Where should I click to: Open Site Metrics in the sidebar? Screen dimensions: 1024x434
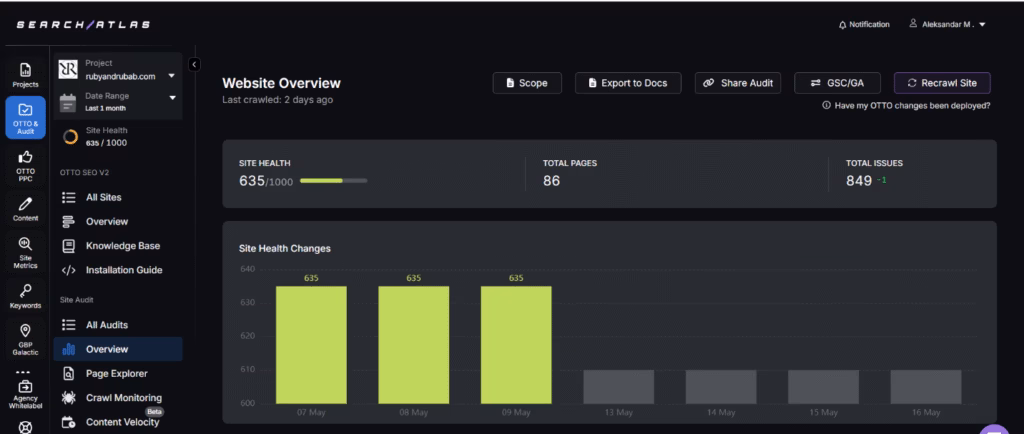pyautogui.click(x=25, y=252)
